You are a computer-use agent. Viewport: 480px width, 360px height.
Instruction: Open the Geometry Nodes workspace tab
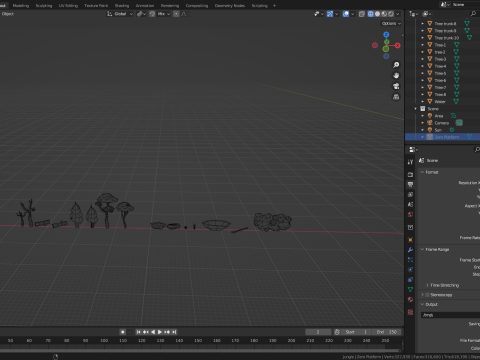click(x=230, y=6)
